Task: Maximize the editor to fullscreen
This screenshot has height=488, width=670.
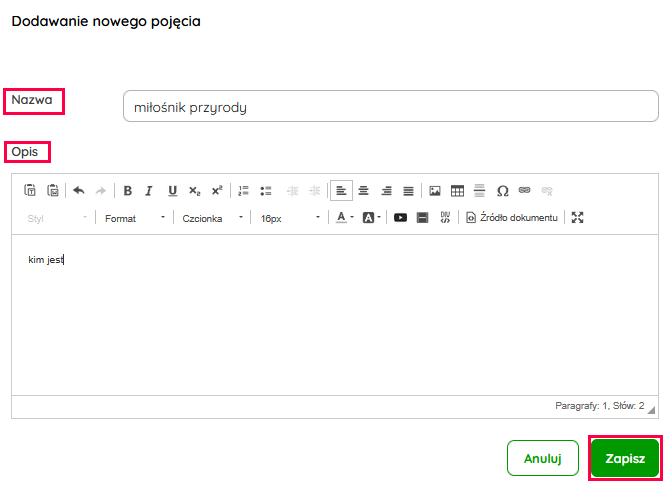Action: pos(577,217)
